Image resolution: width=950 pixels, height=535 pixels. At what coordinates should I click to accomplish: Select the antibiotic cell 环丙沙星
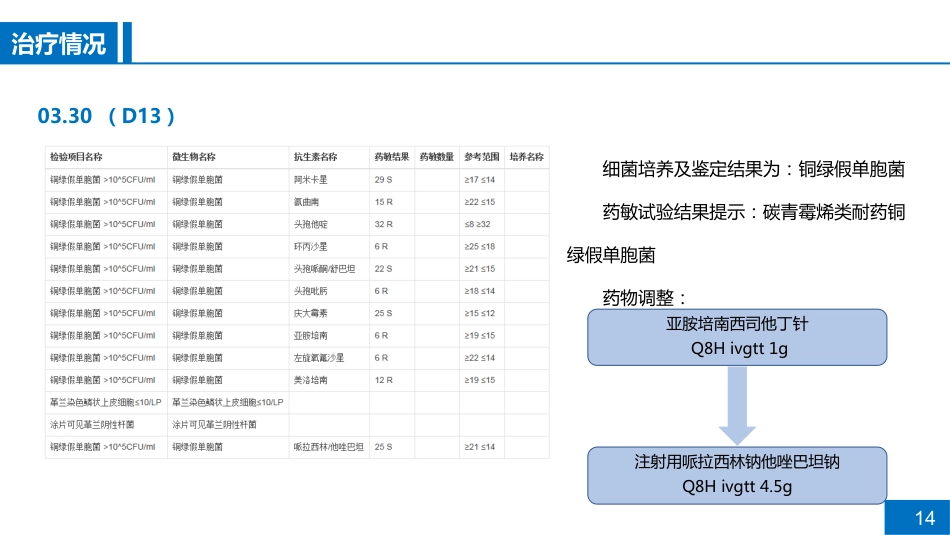311,247
